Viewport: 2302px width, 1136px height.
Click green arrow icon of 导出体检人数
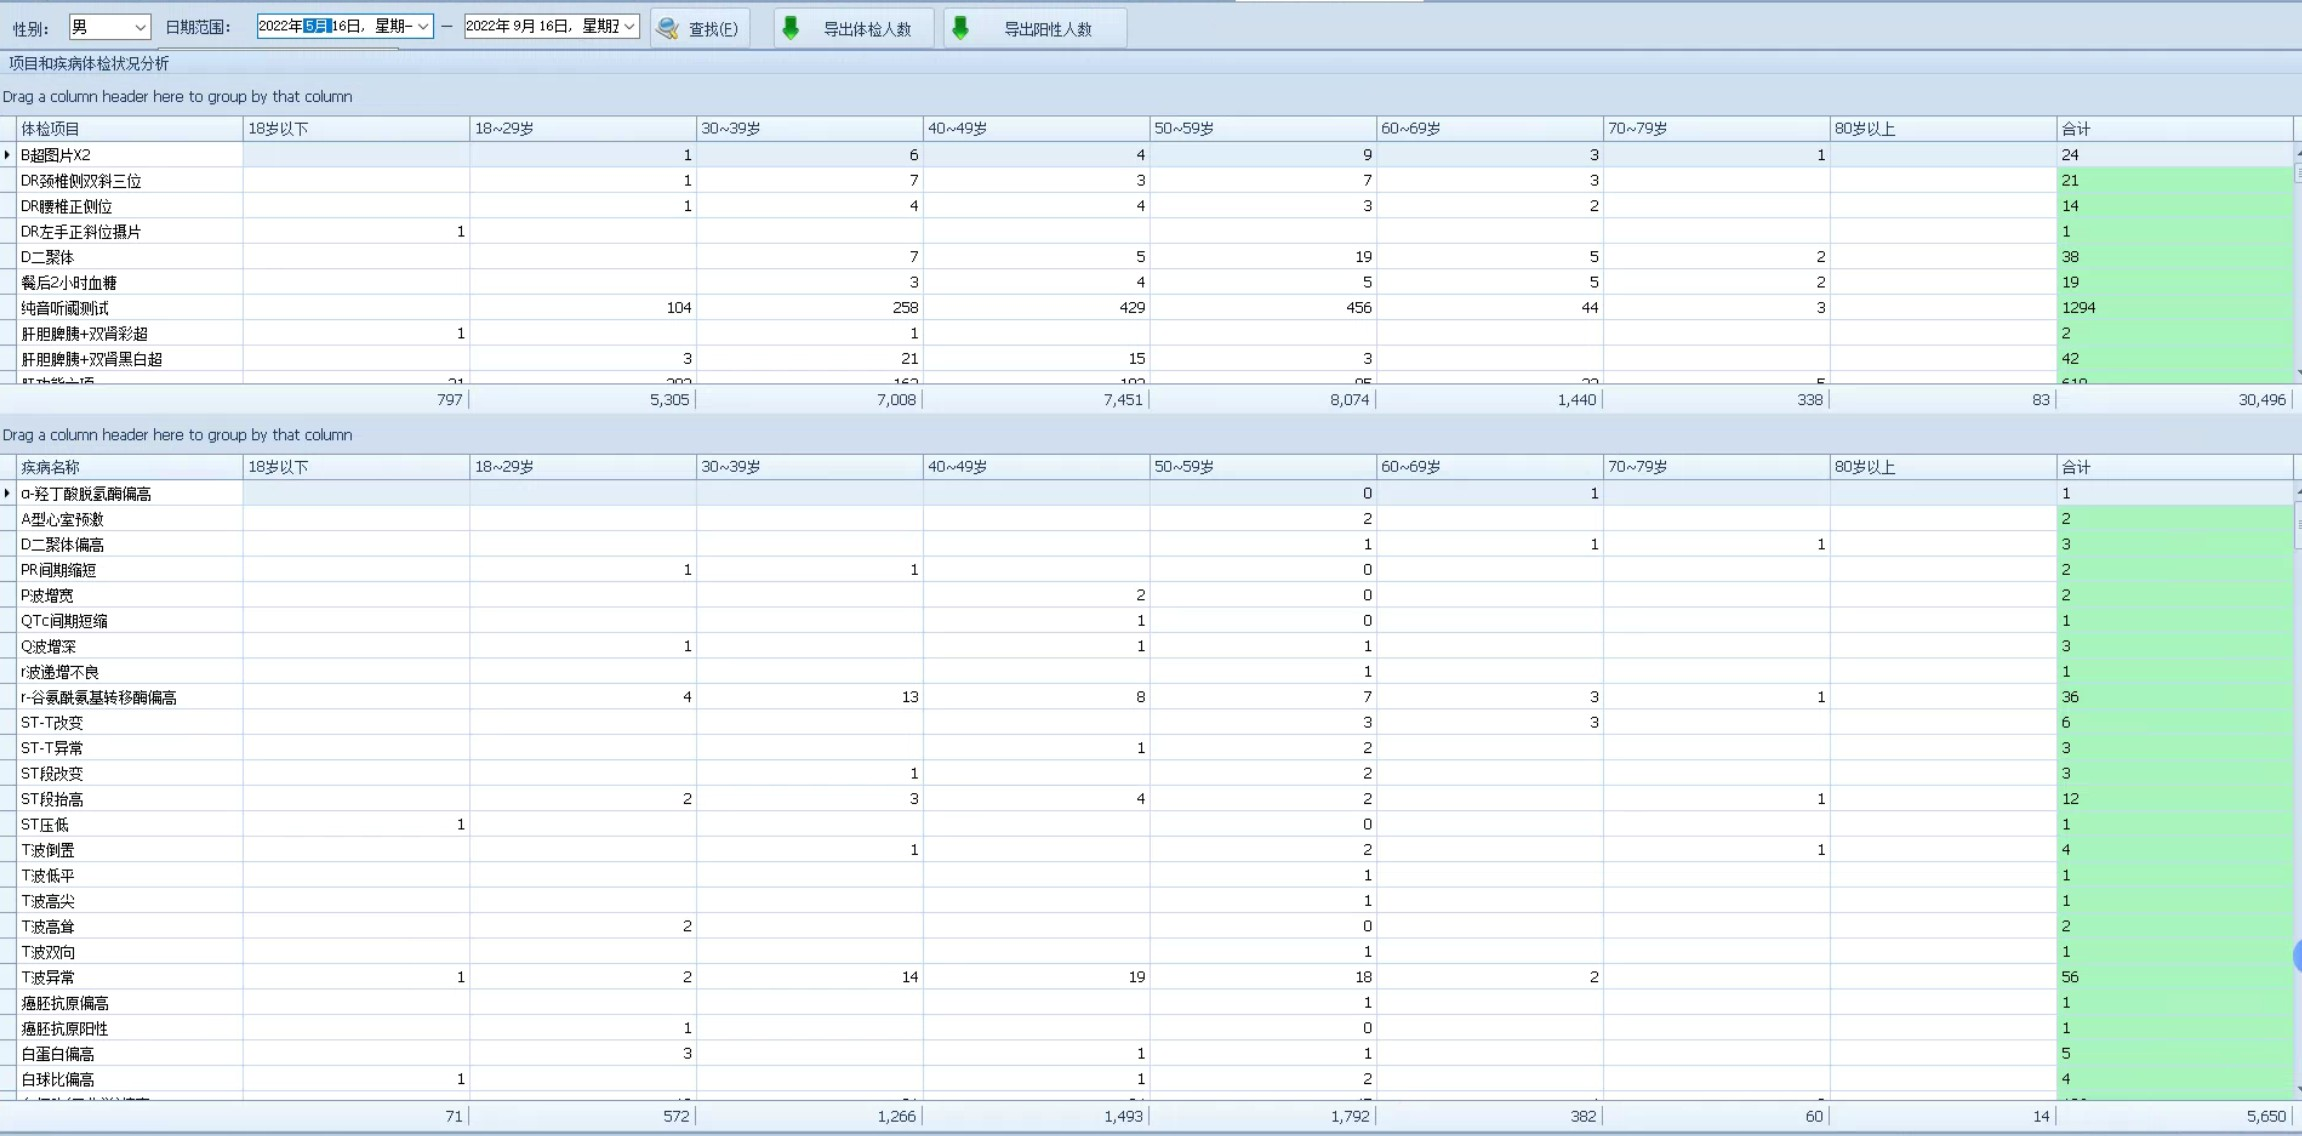coord(791,28)
